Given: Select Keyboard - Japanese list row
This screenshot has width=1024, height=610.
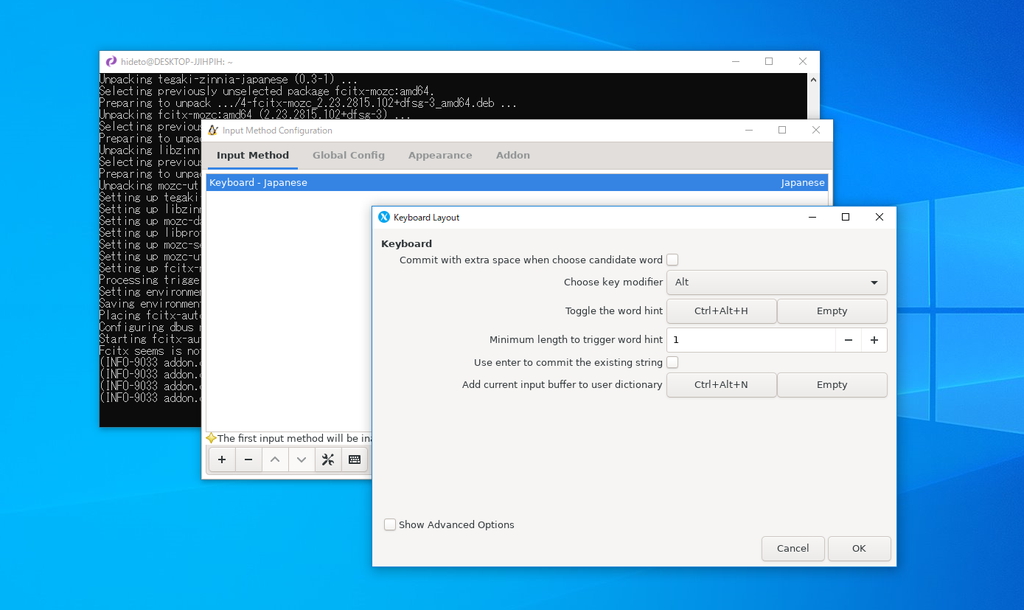Looking at the screenshot, I should pos(517,183).
